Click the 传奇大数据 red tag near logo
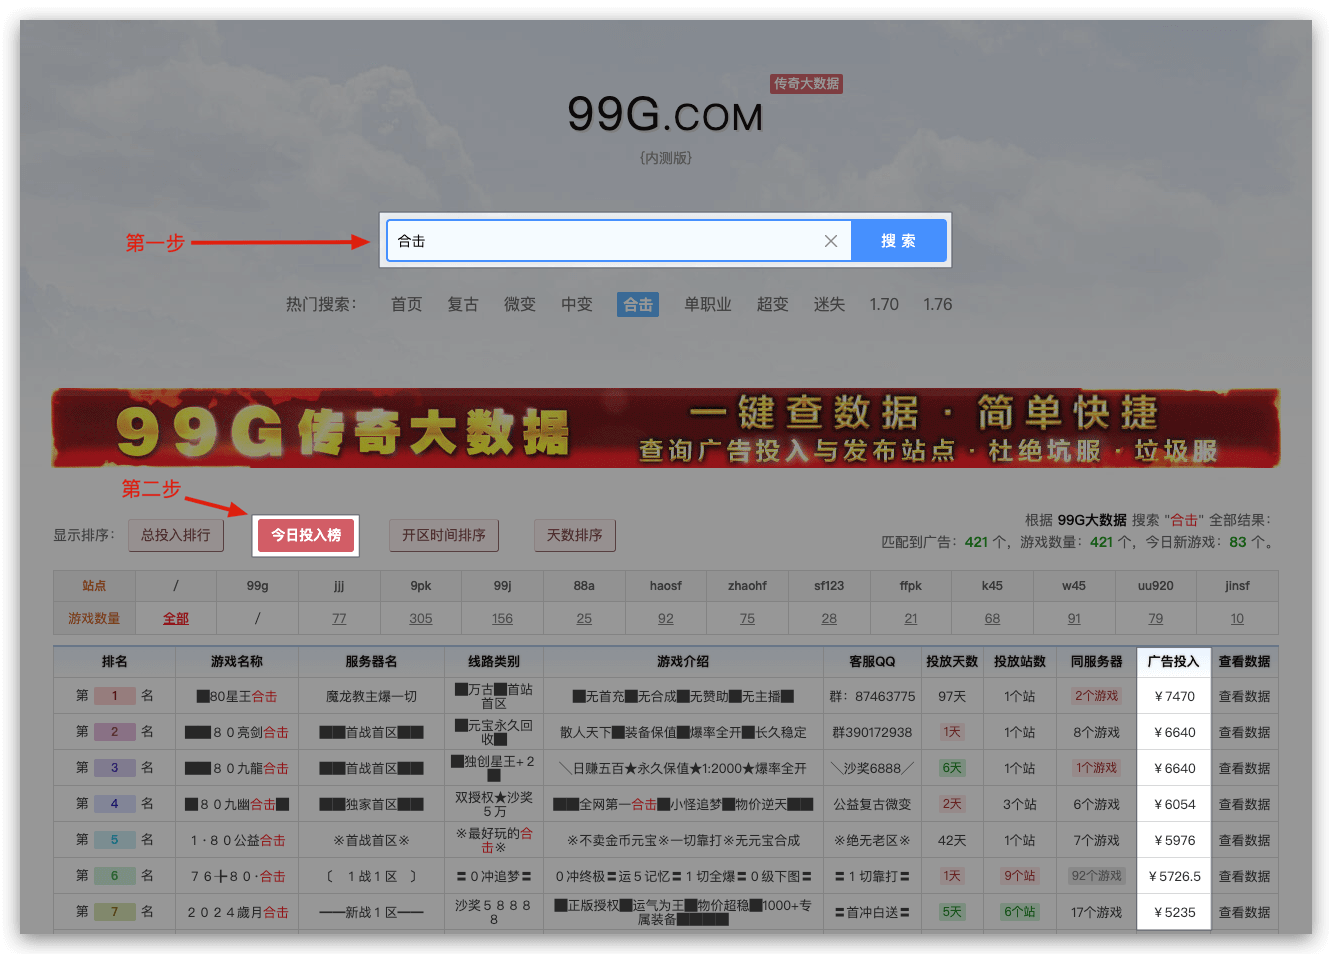Screen dimensions: 1332x954 coord(806,84)
